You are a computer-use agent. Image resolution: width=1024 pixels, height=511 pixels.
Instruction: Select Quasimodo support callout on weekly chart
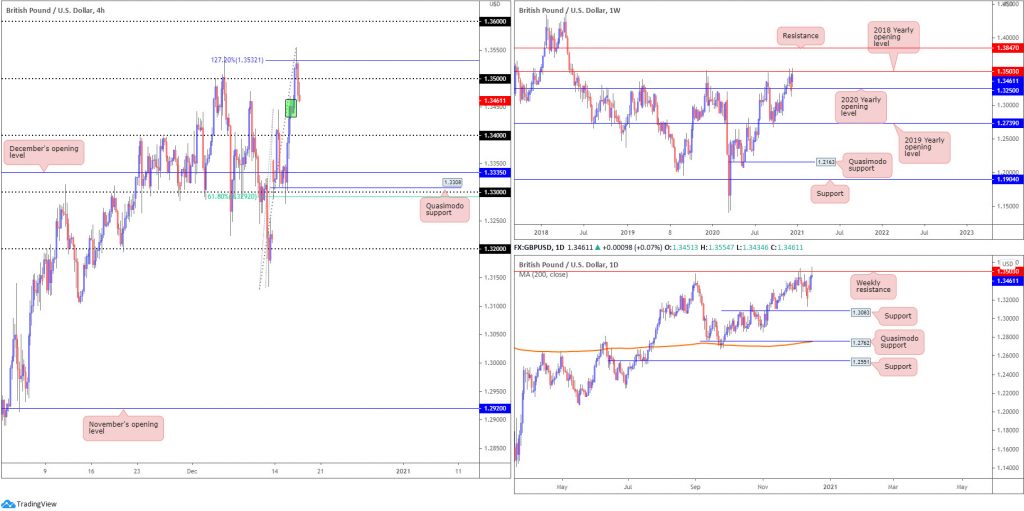866,165
